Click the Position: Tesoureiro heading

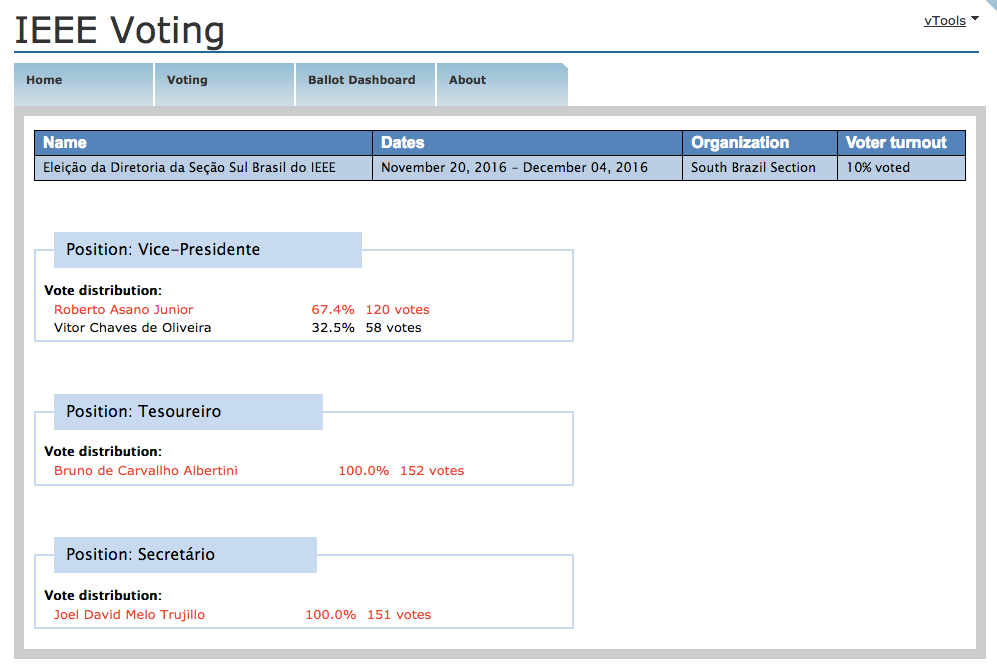click(x=144, y=412)
